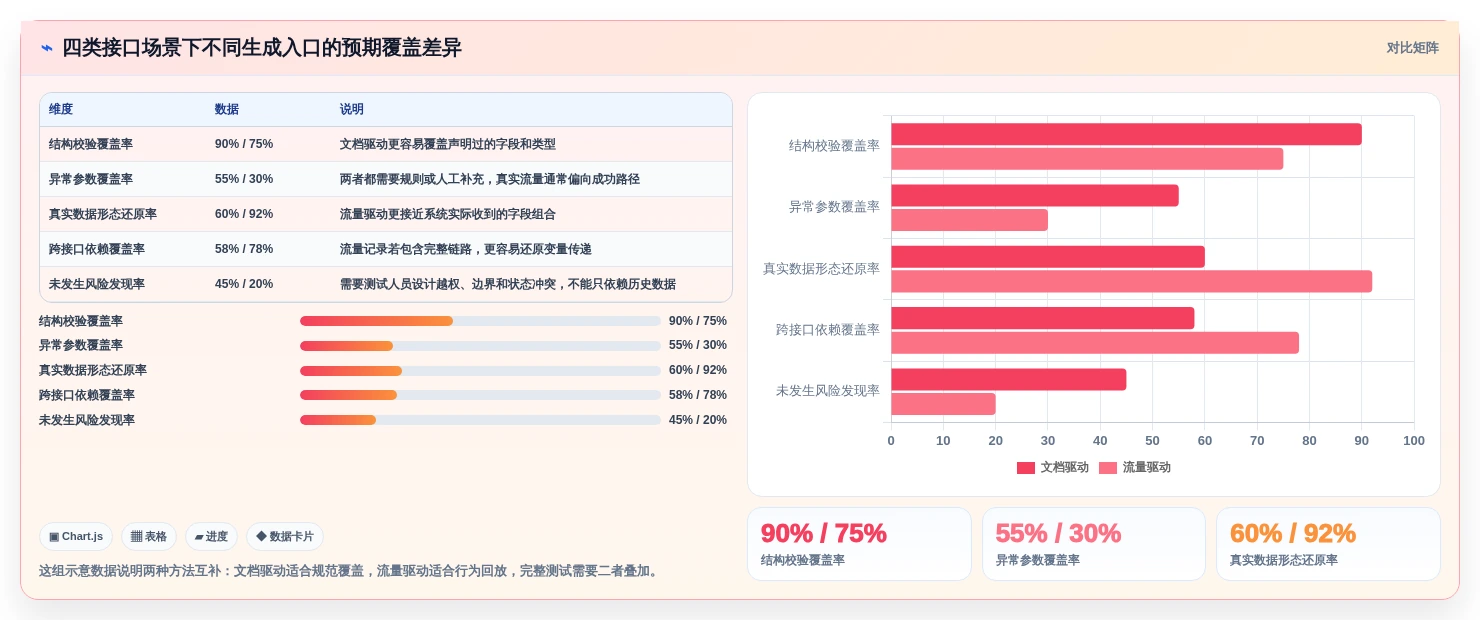The height and width of the screenshot is (620, 1480).
Task: Select table row 结构校验覆盖率
Action: click(x=386, y=144)
